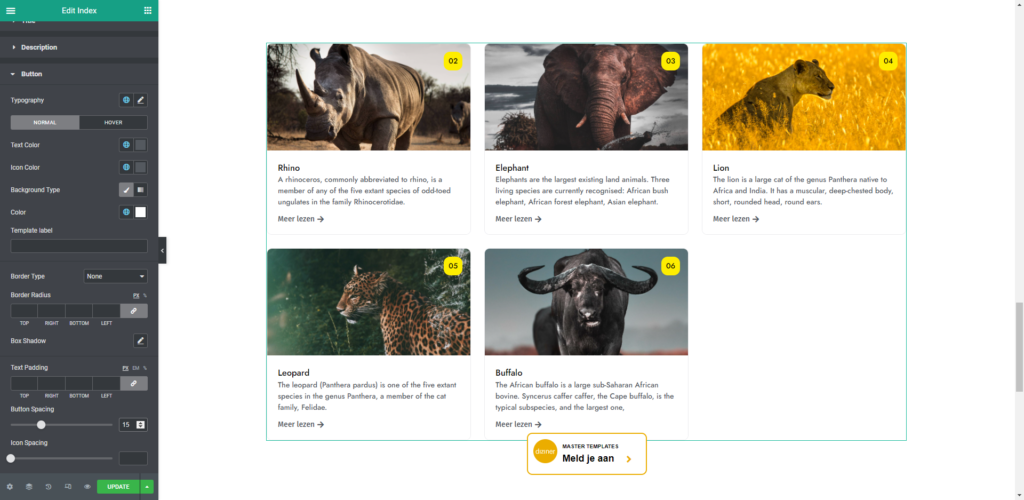This screenshot has height=500, width=1024.
Task: Open the Navigator layers icon
Action: point(29,487)
